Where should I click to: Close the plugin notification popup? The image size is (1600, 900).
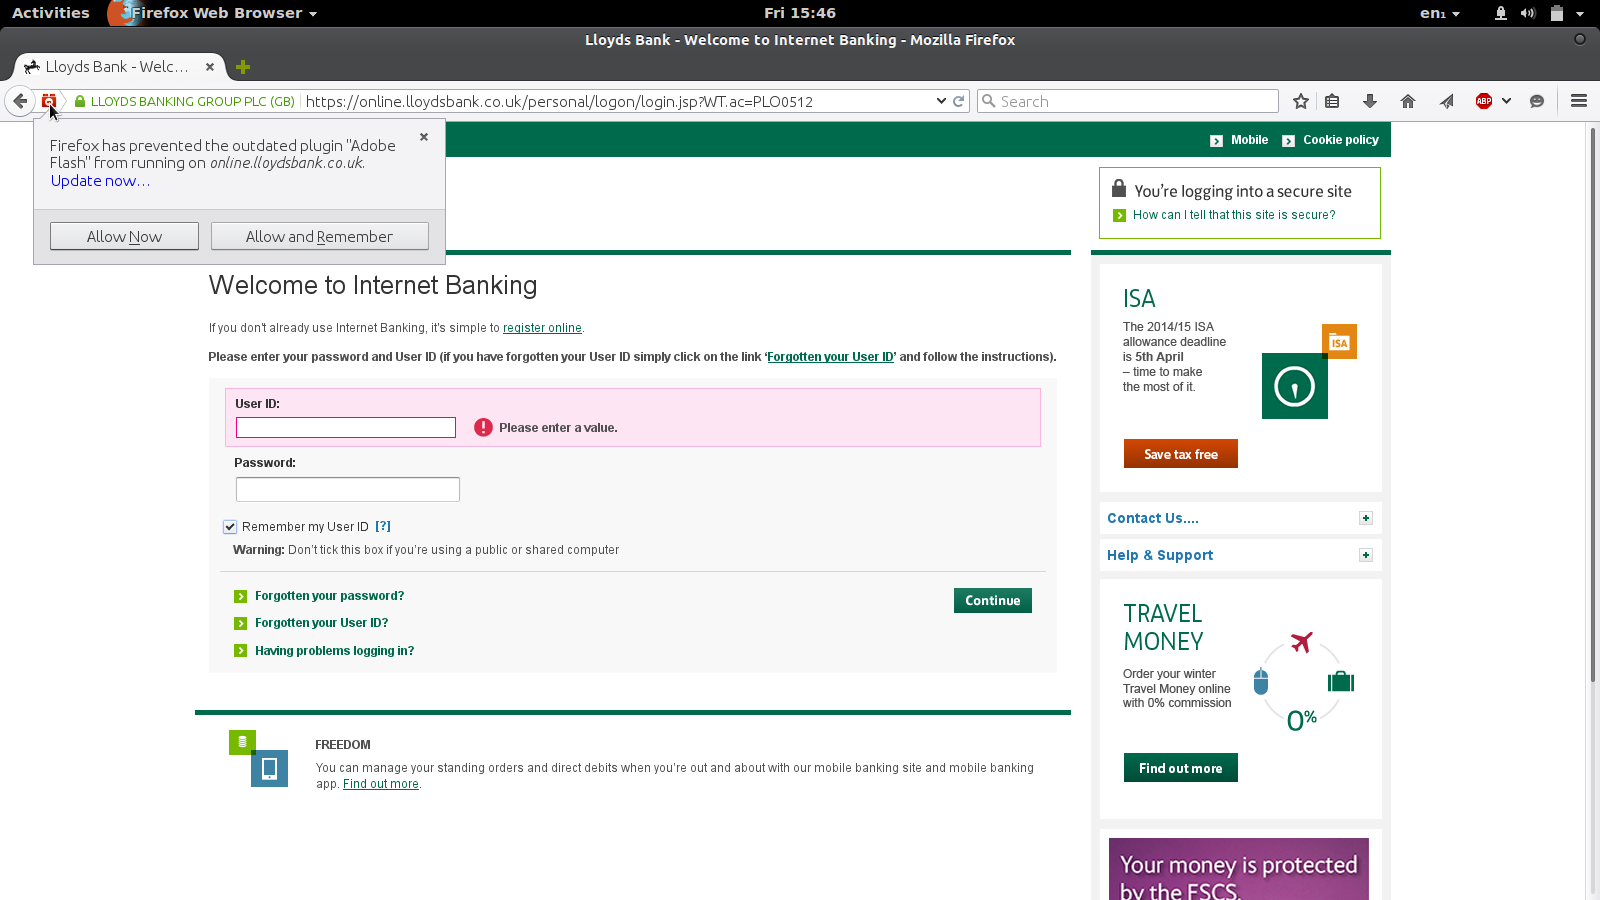[424, 137]
